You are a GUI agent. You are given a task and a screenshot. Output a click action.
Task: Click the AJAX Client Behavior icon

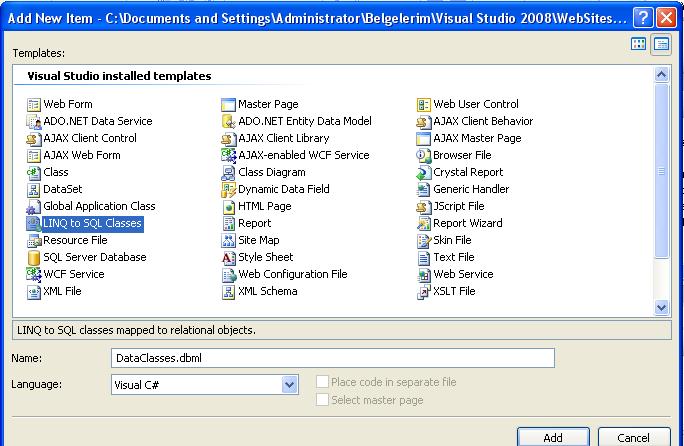424,122
